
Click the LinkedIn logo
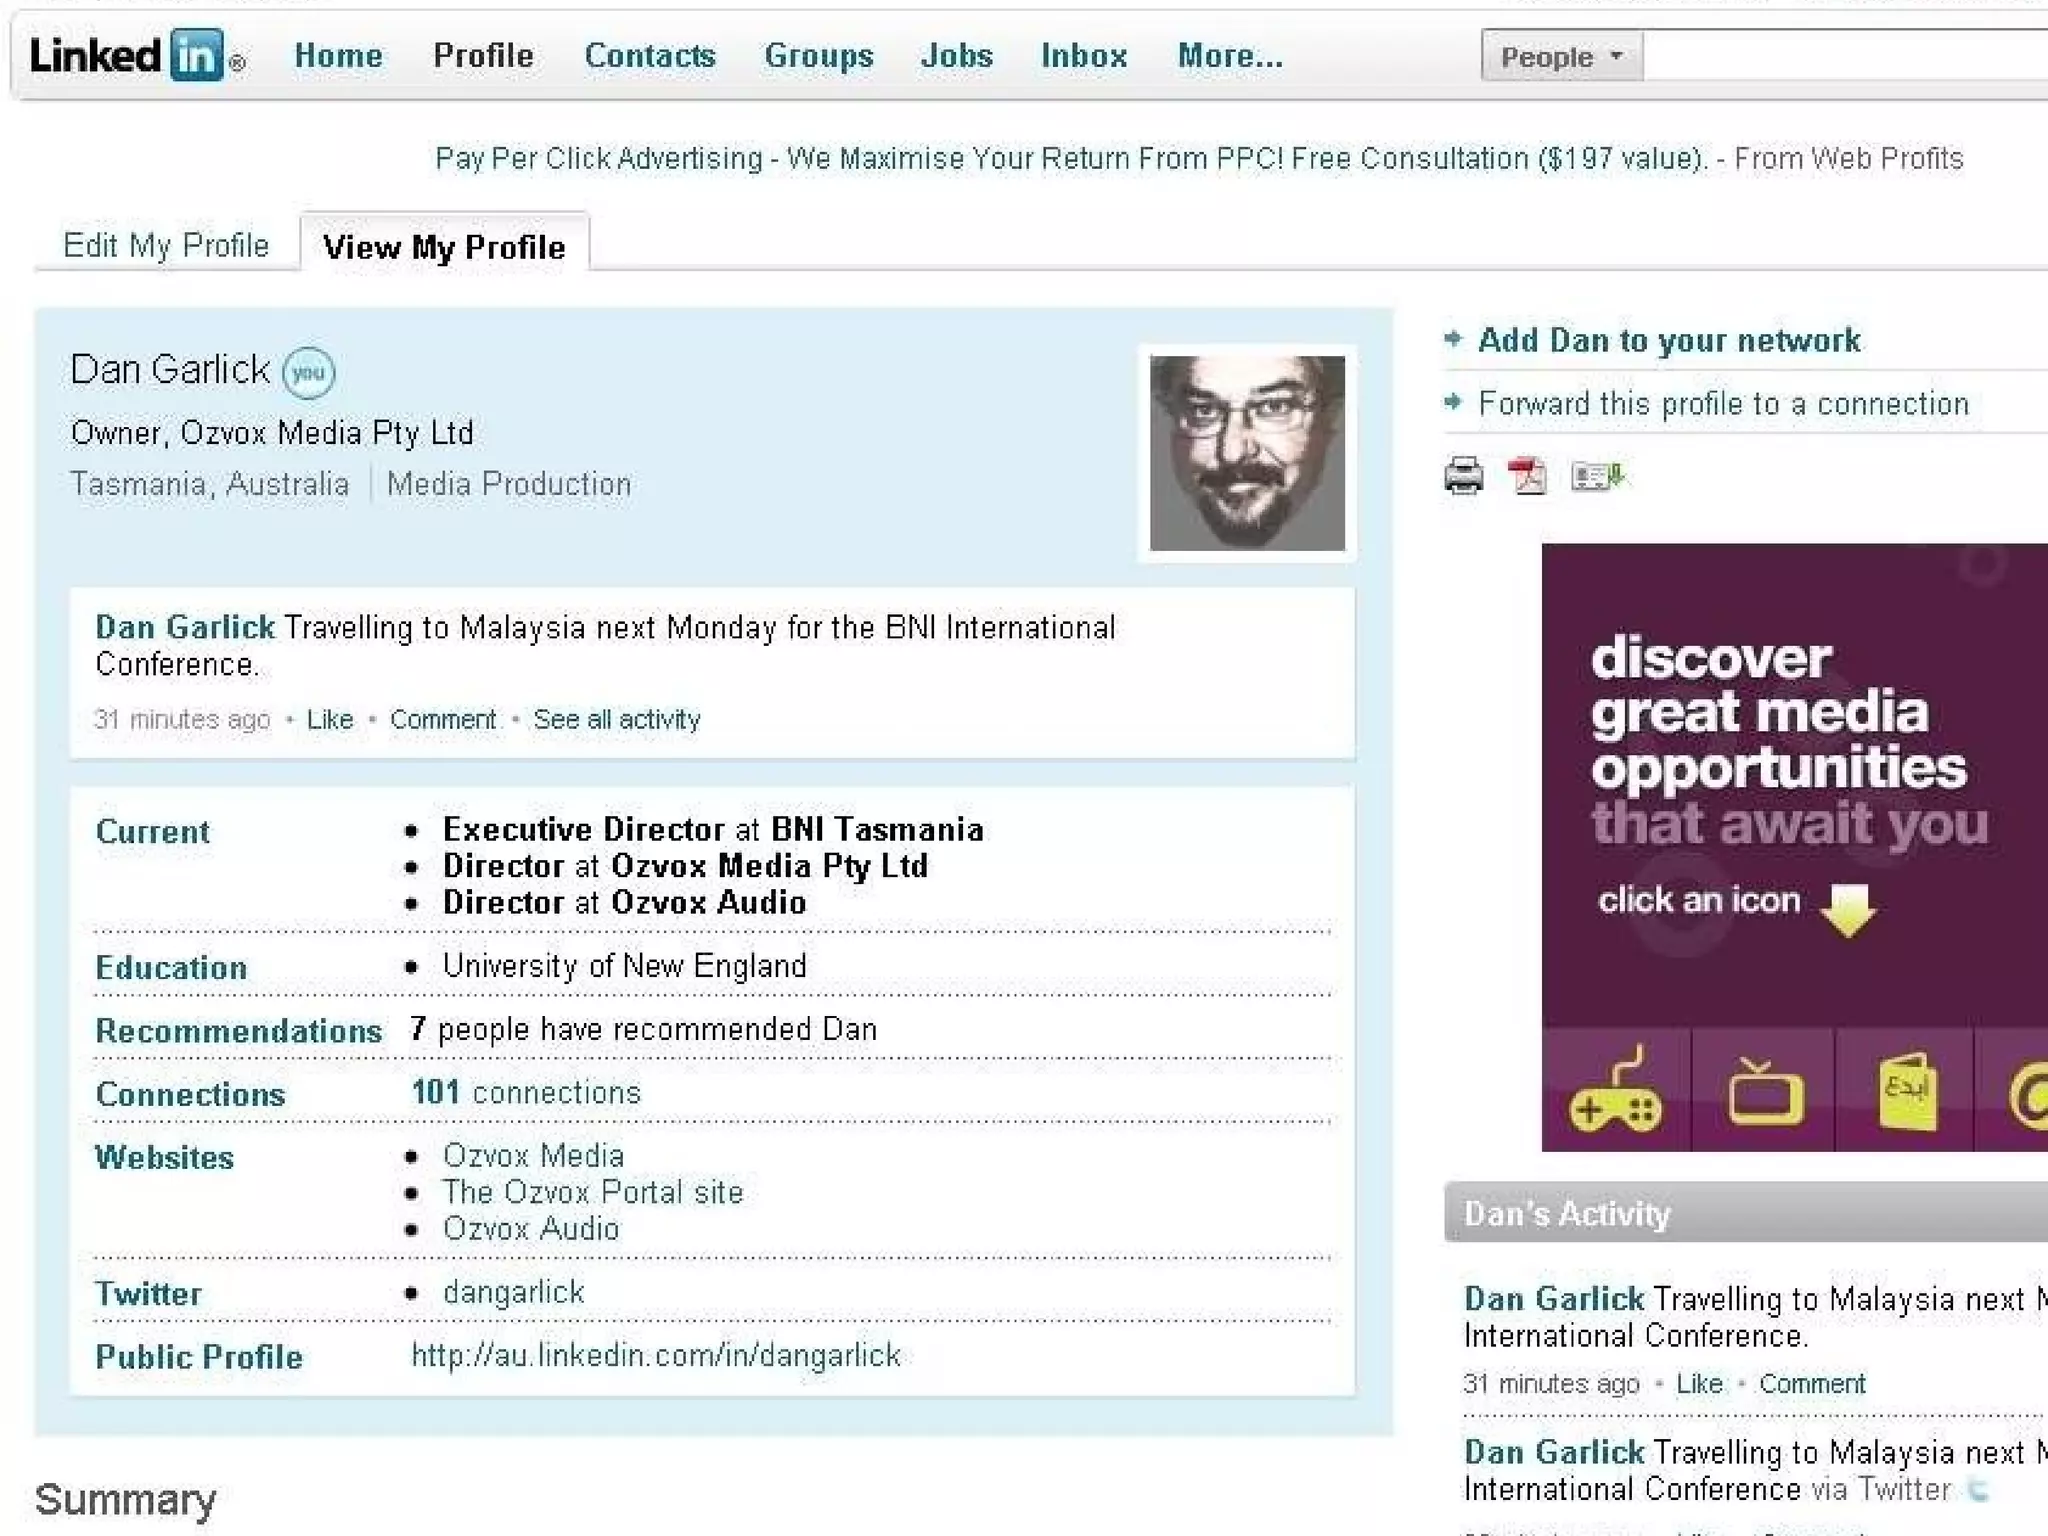[136, 55]
